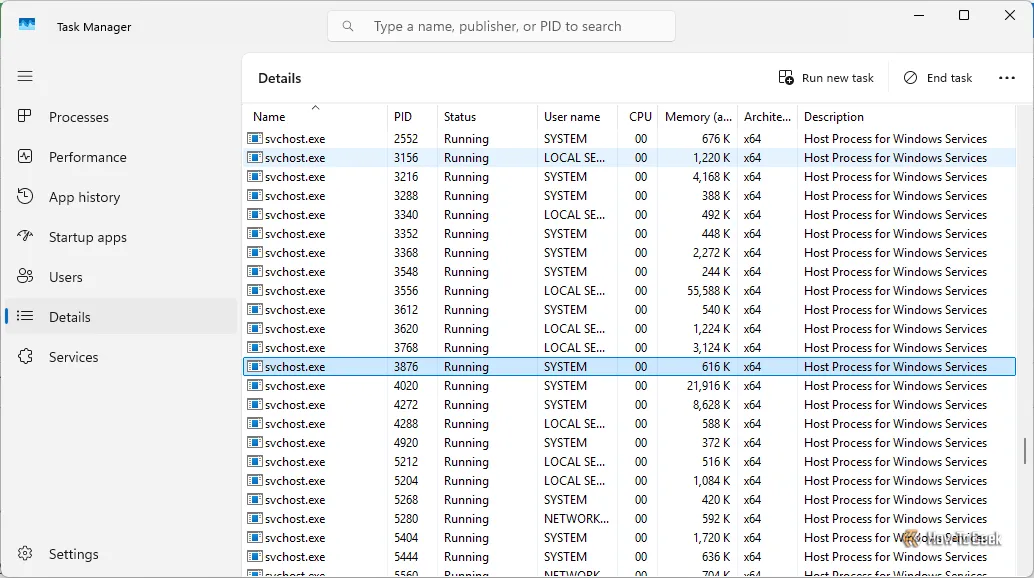The width and height of the screenshot is (1034, 578).
Task: Sort by the User name column
Action: pos(572,117)
